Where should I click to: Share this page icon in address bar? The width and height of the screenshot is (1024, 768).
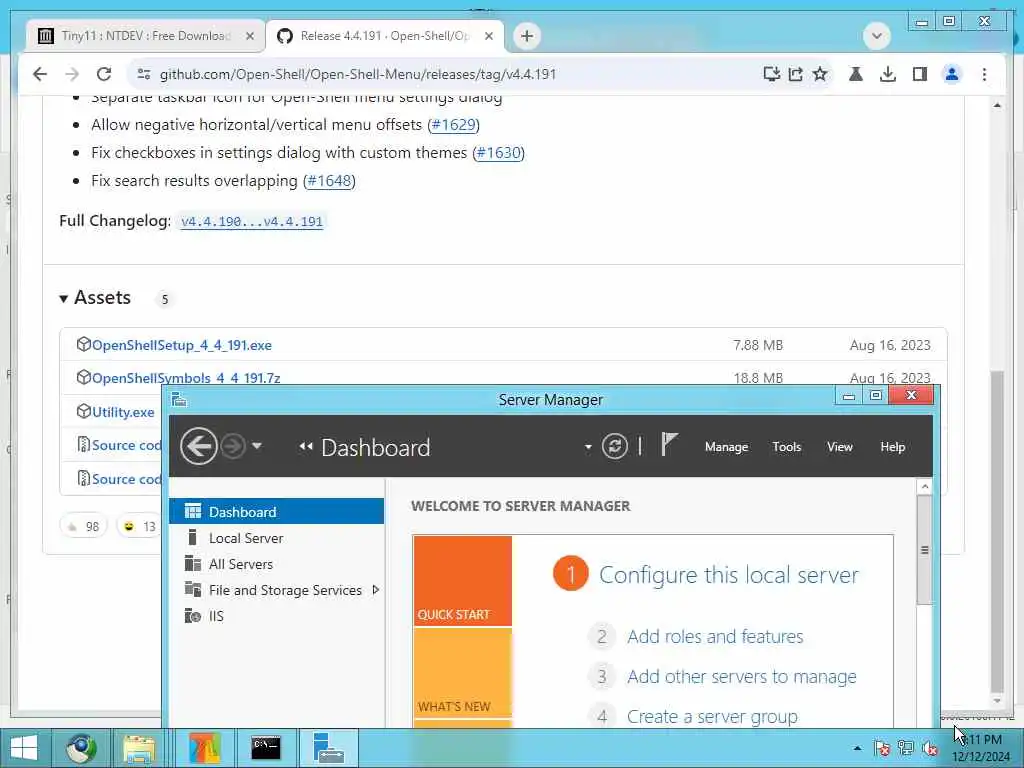click(x=795, y=74)
